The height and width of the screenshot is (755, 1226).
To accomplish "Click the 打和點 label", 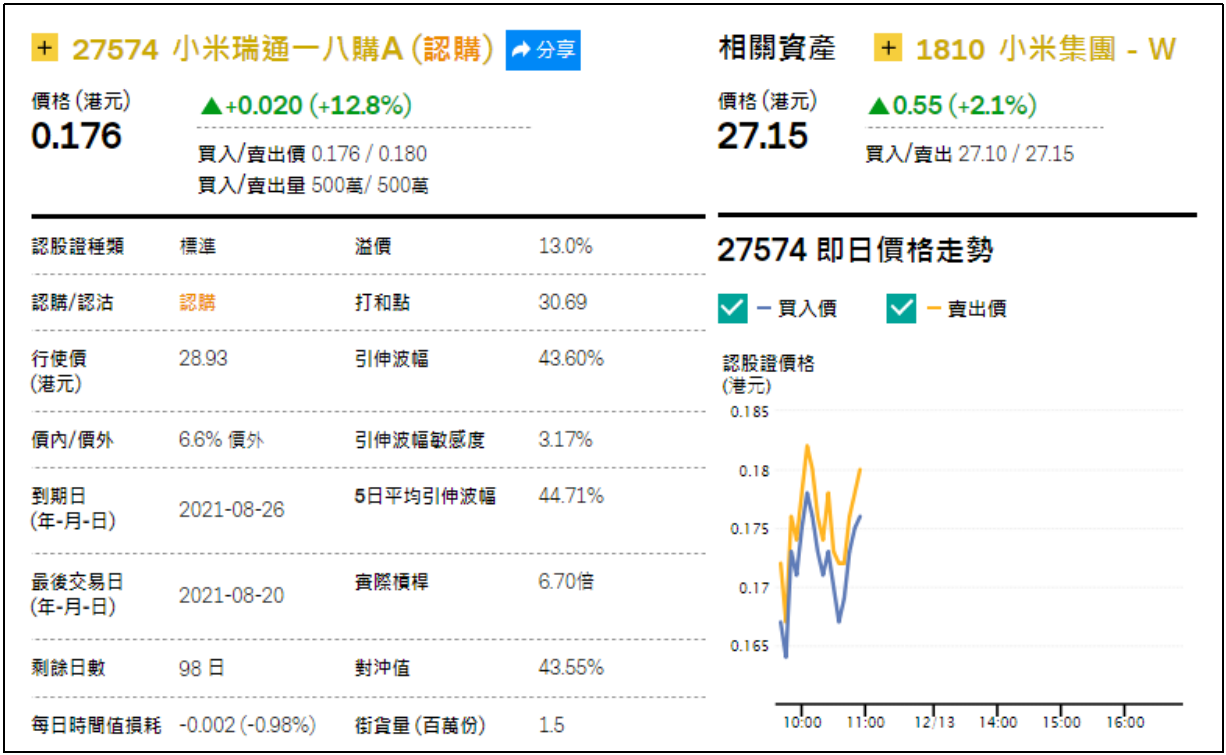I will [382, 302].
